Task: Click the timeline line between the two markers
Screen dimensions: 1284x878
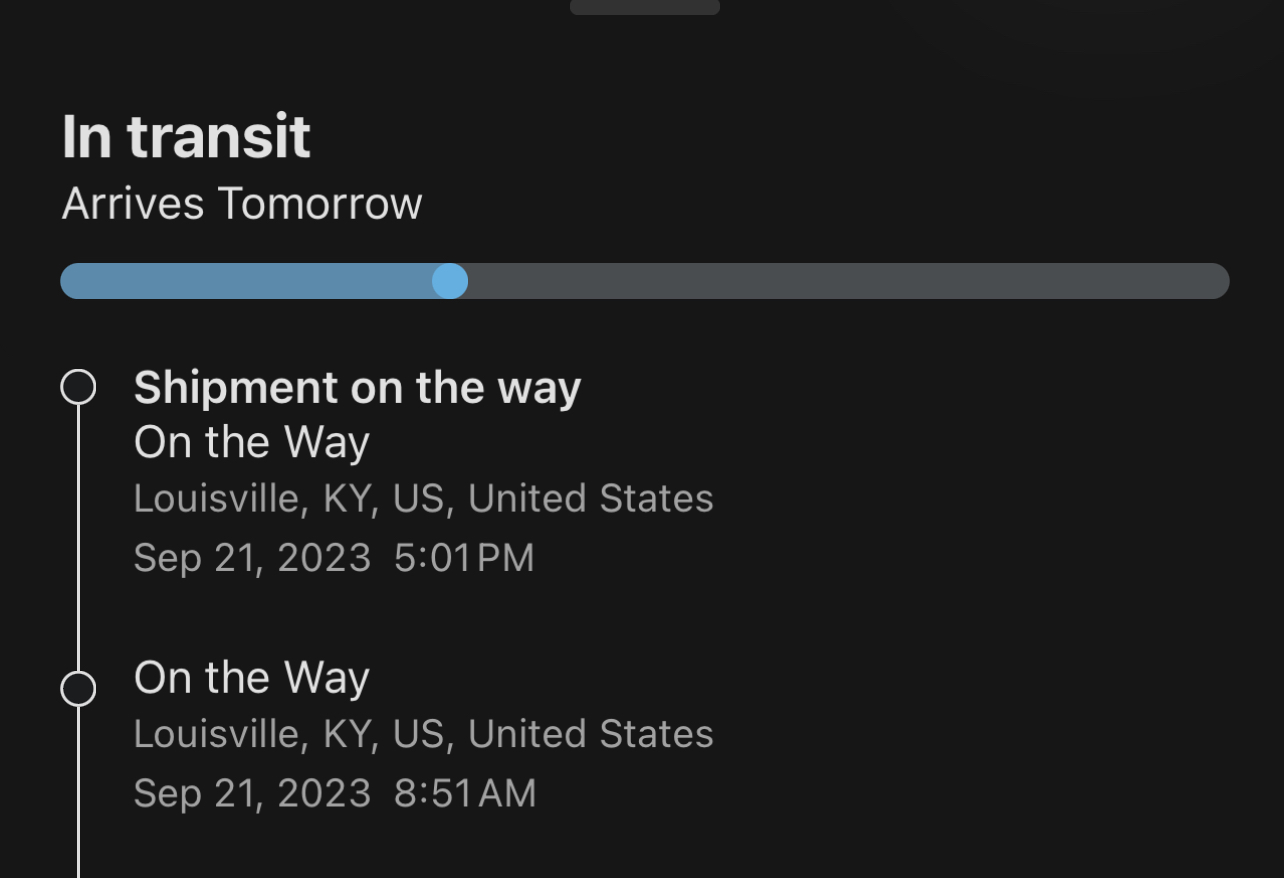Action: 78,537
